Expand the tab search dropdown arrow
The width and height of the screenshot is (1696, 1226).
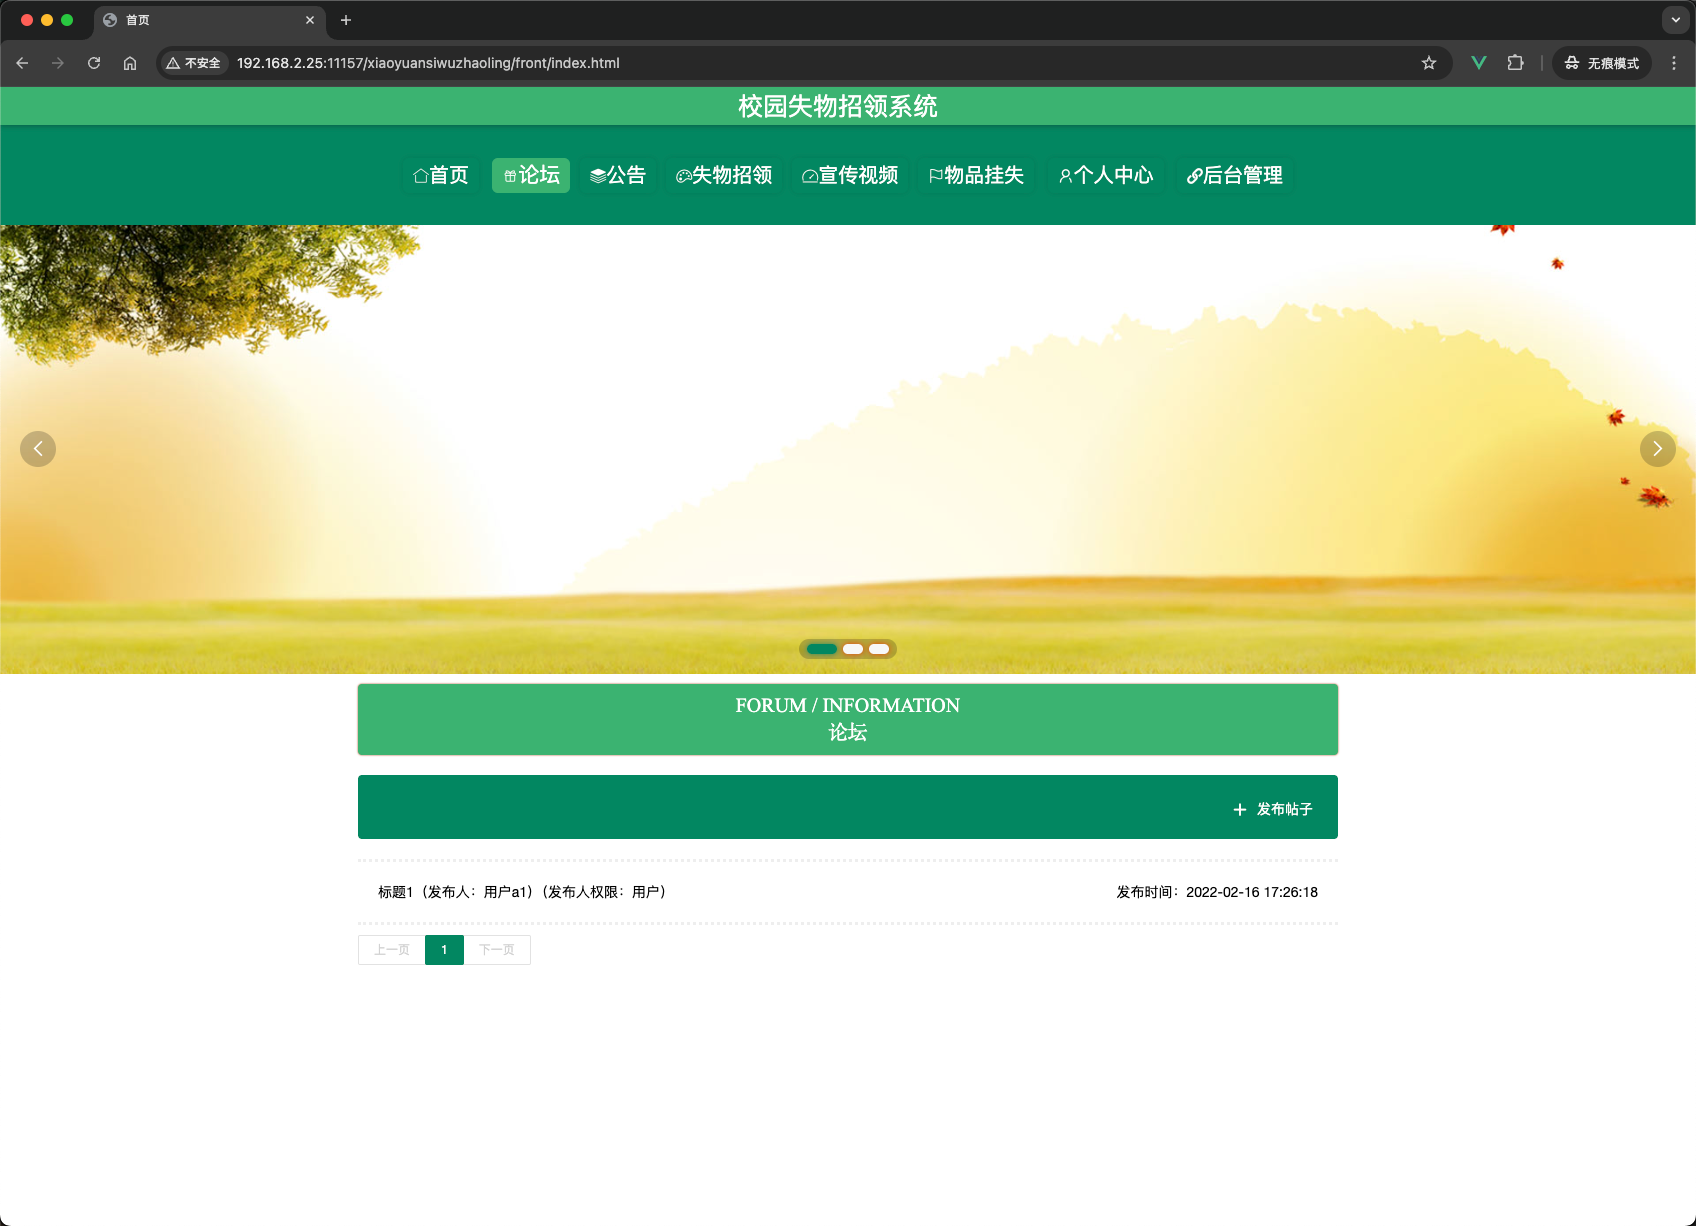coord(1676,20)
